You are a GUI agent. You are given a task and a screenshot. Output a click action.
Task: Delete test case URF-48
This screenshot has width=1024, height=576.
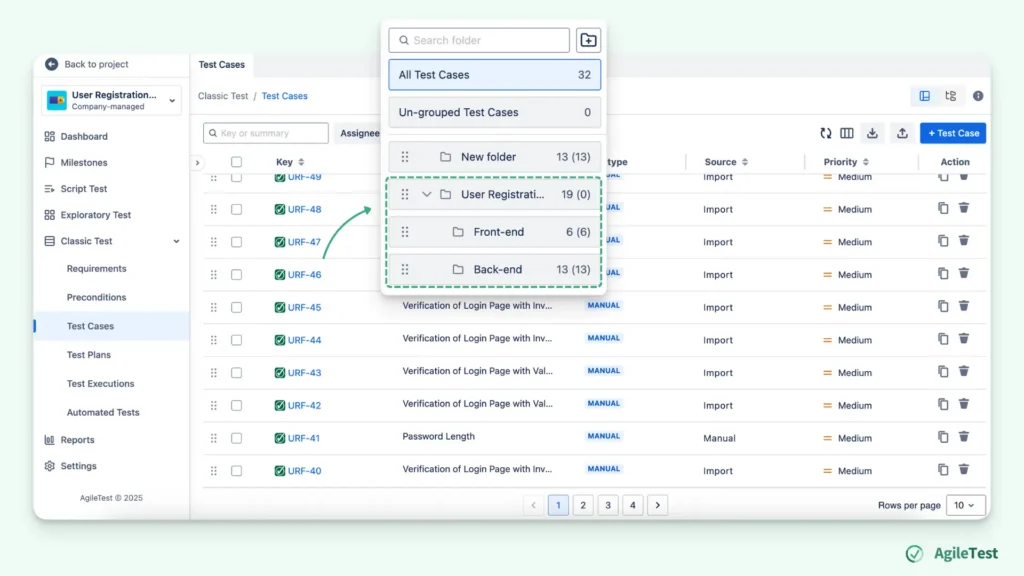coord(963,208)
